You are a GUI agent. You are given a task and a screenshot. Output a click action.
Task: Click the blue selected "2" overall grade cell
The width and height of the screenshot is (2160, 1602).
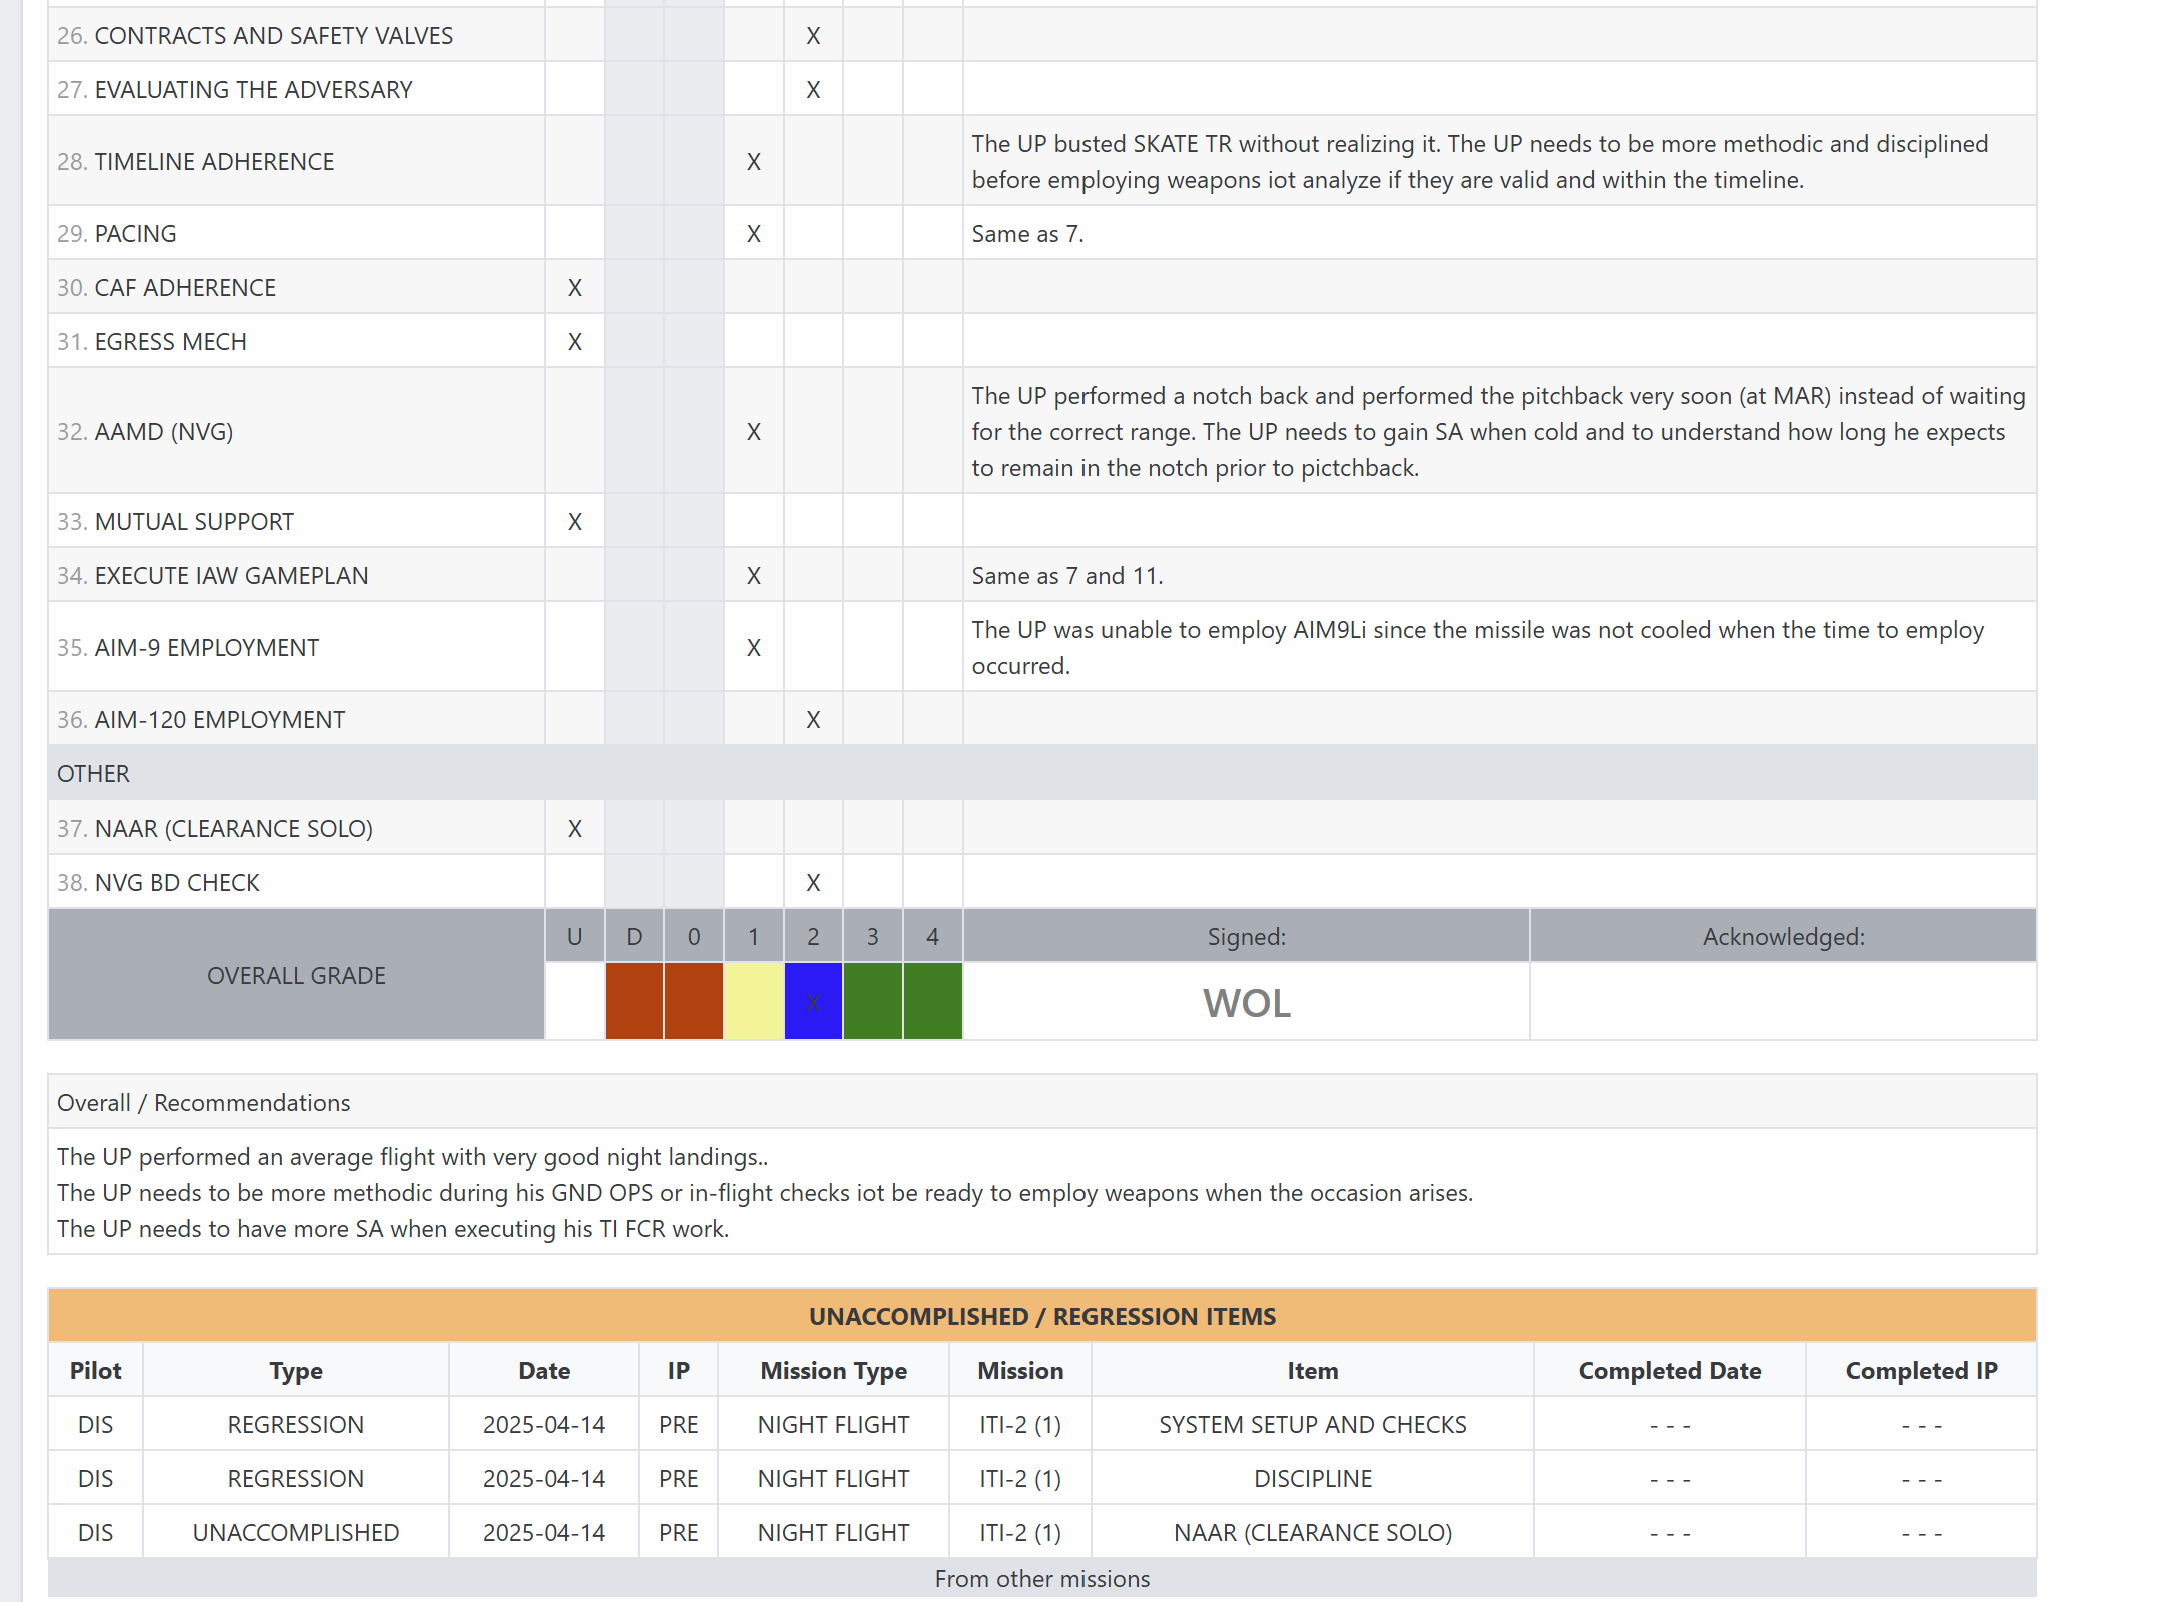pyautogui.click(x=813, y=1001)
